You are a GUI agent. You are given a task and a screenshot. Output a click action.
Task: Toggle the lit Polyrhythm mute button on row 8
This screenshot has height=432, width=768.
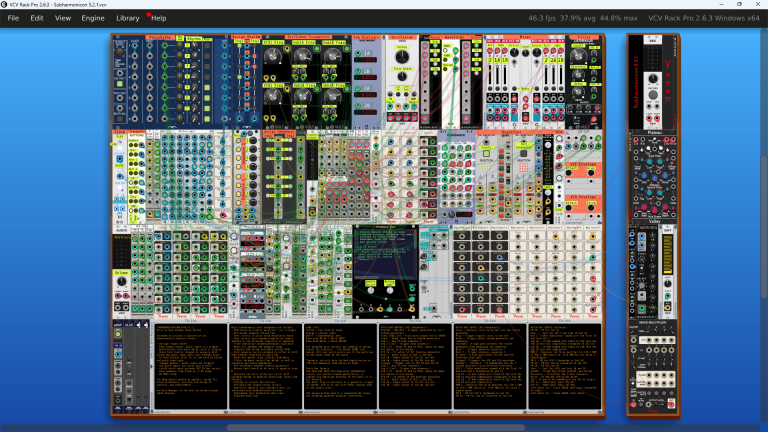207,119
